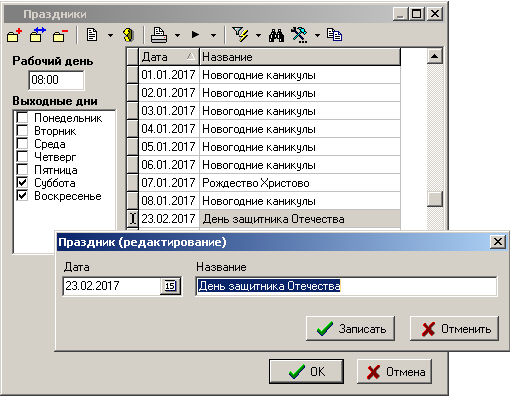Toggle the Пятница checkbox
Viewport: 510px width, 396px height.
coord(22,169)
